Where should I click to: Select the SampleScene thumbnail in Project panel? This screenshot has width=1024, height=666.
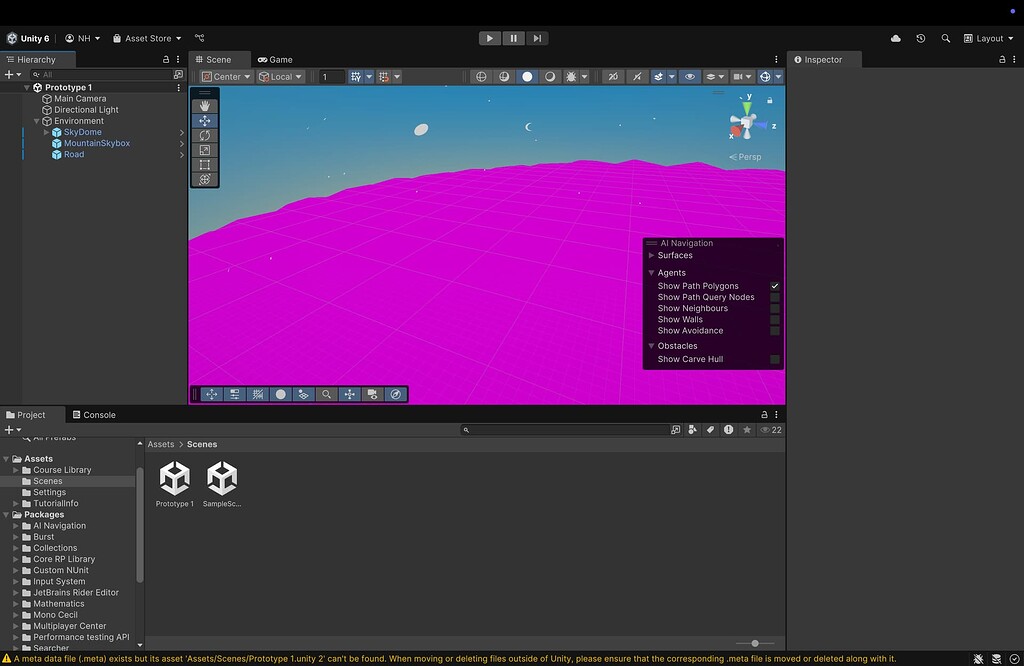pyautogui.click(x=222, y=480)
